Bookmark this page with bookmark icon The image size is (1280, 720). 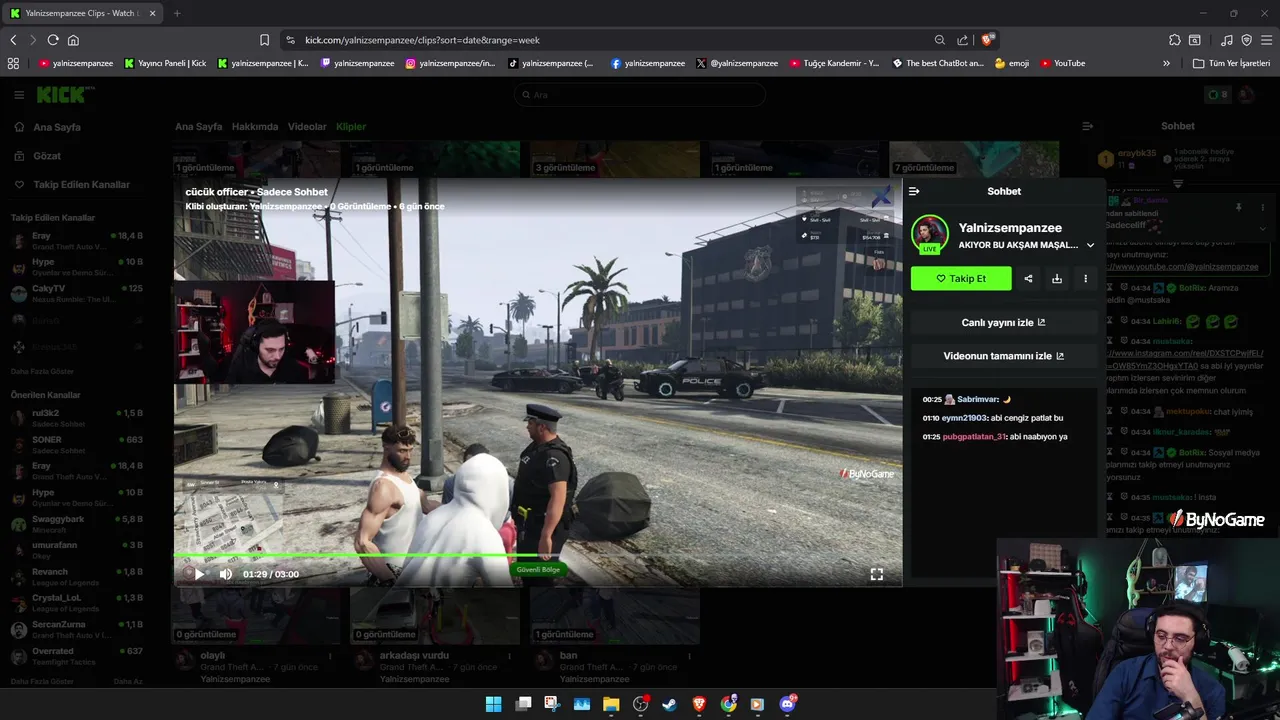(x=264, y=40)
